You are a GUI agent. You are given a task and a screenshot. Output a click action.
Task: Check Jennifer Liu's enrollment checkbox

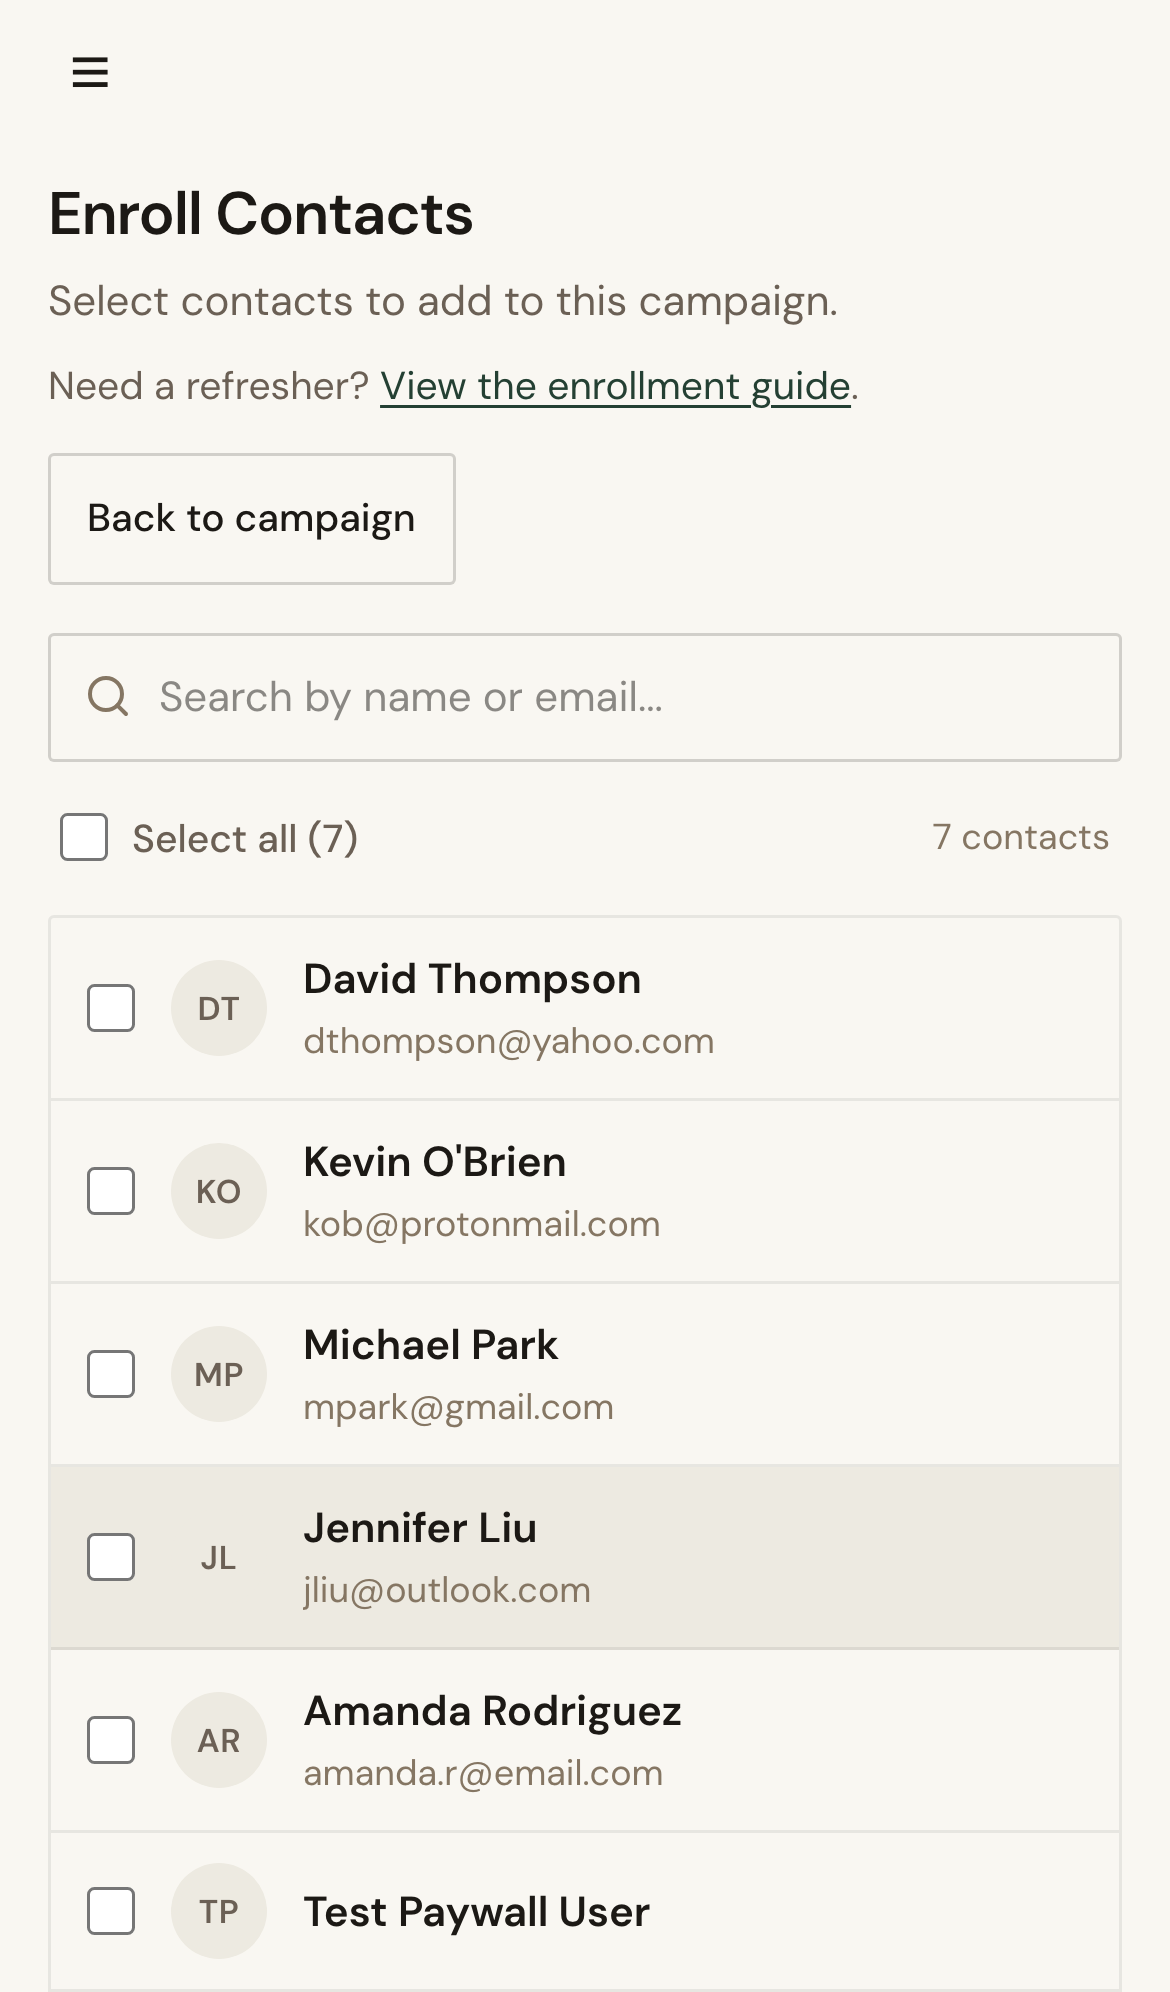[x=111, y=1556]
